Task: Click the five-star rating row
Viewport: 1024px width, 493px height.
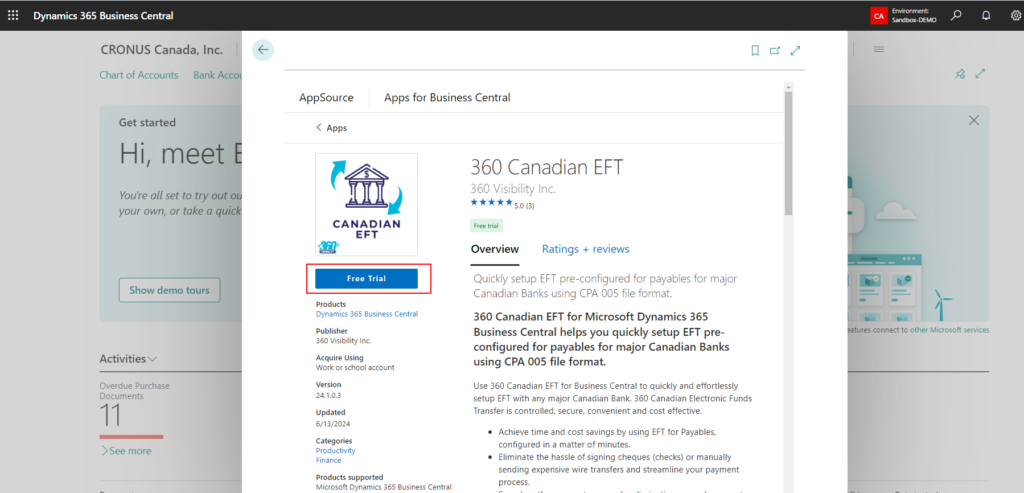Action: pyautogui.click(x=491, y=202)
